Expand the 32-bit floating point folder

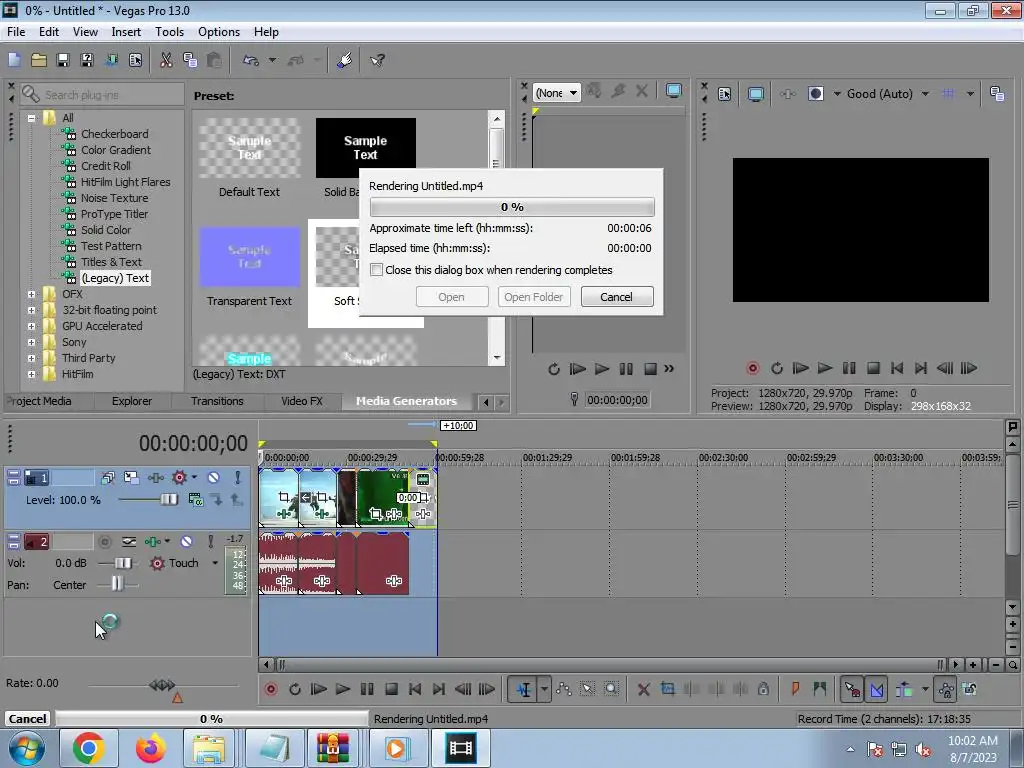(x=31, y=310)
